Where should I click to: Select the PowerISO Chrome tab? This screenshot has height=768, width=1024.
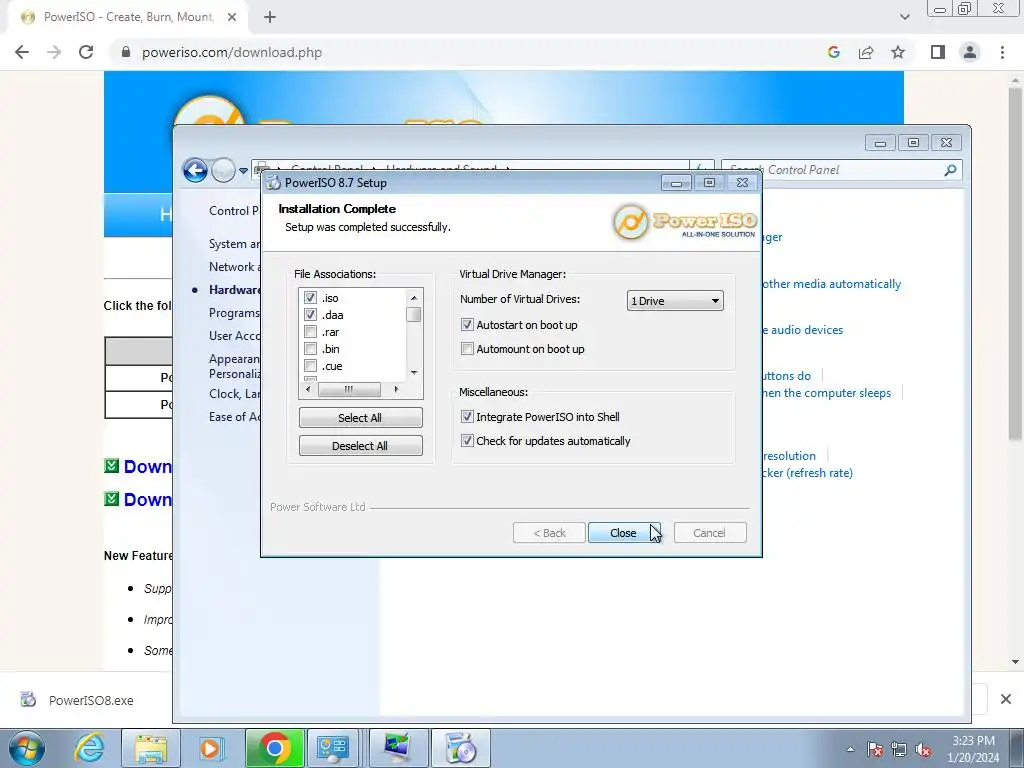[127, 17]
